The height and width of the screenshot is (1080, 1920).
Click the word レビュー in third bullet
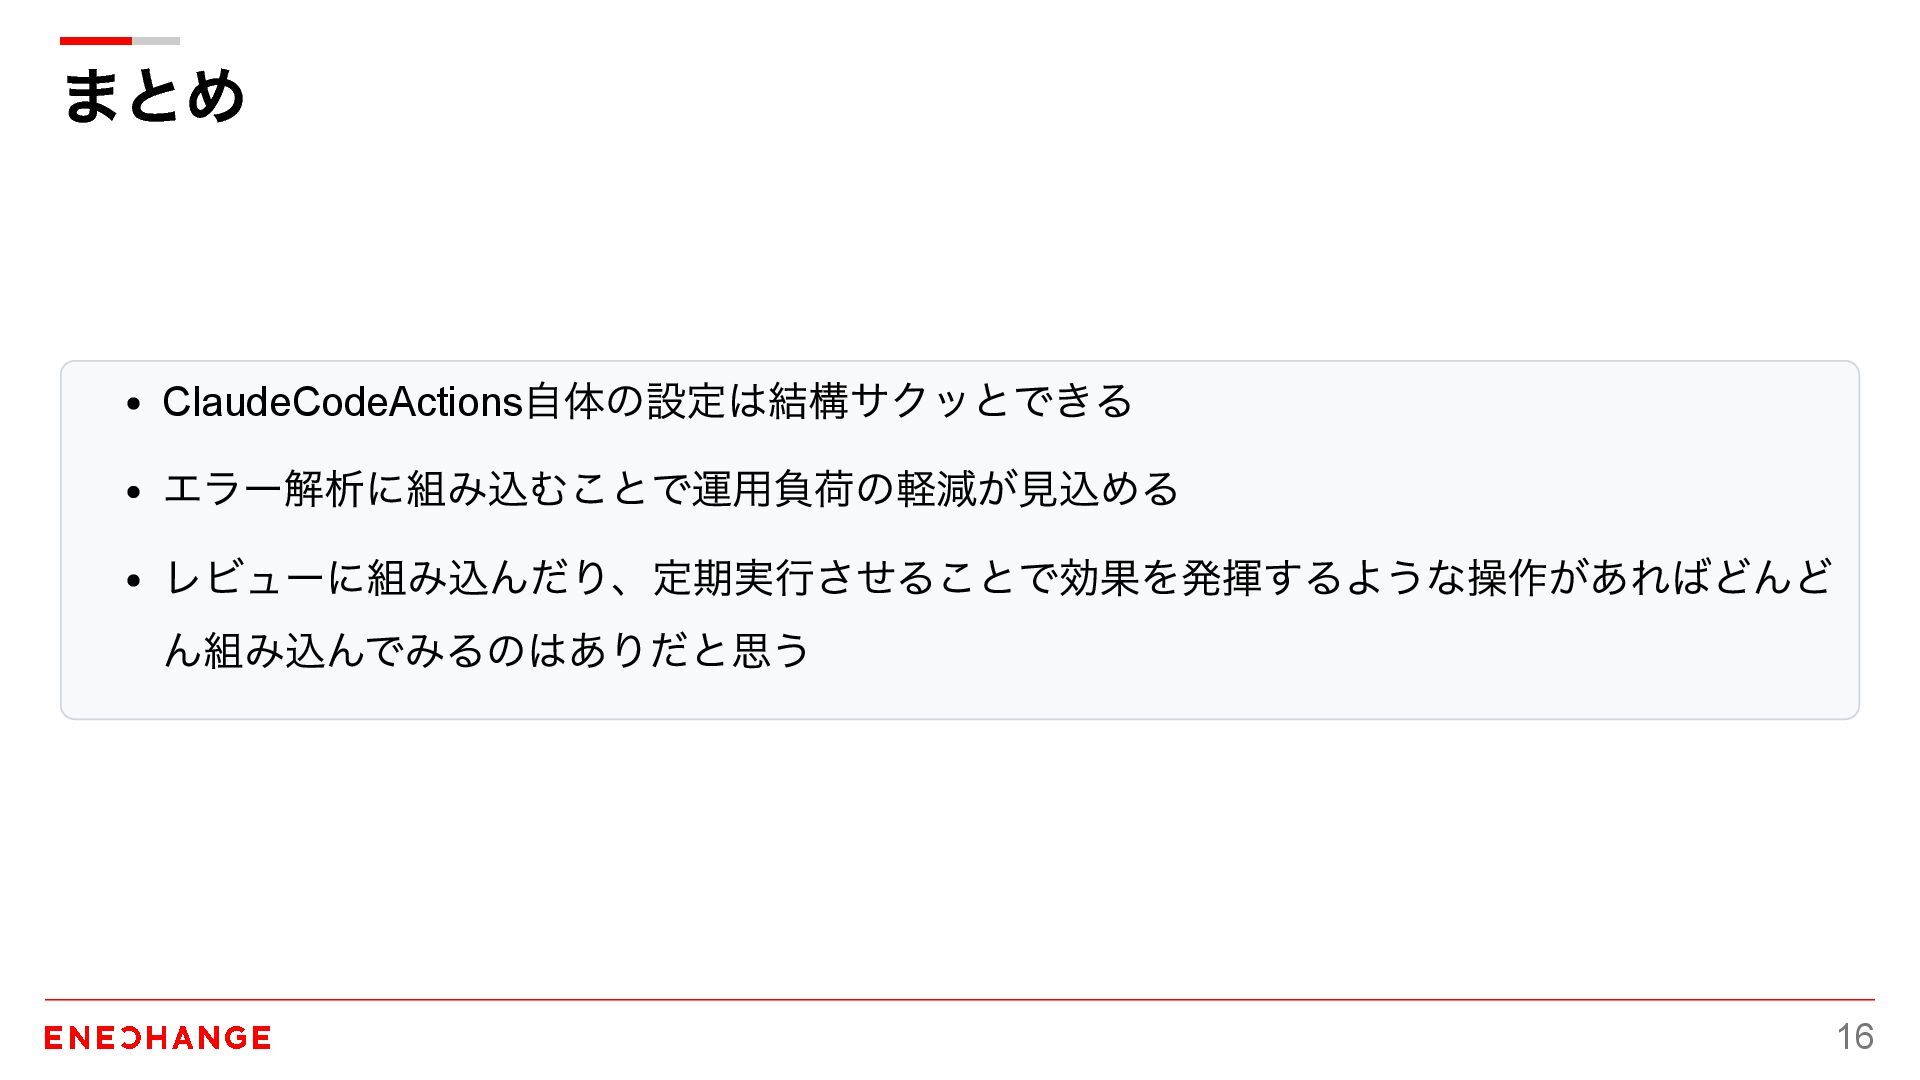pos(244,577)
